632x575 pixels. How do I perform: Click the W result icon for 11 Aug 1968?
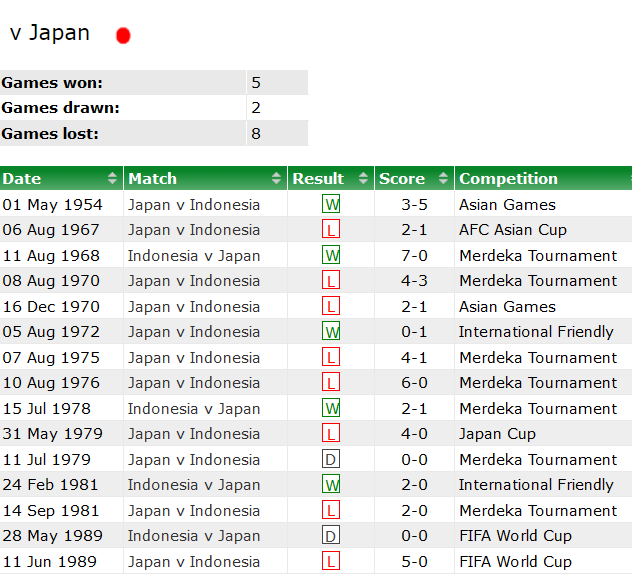point(331,255)
